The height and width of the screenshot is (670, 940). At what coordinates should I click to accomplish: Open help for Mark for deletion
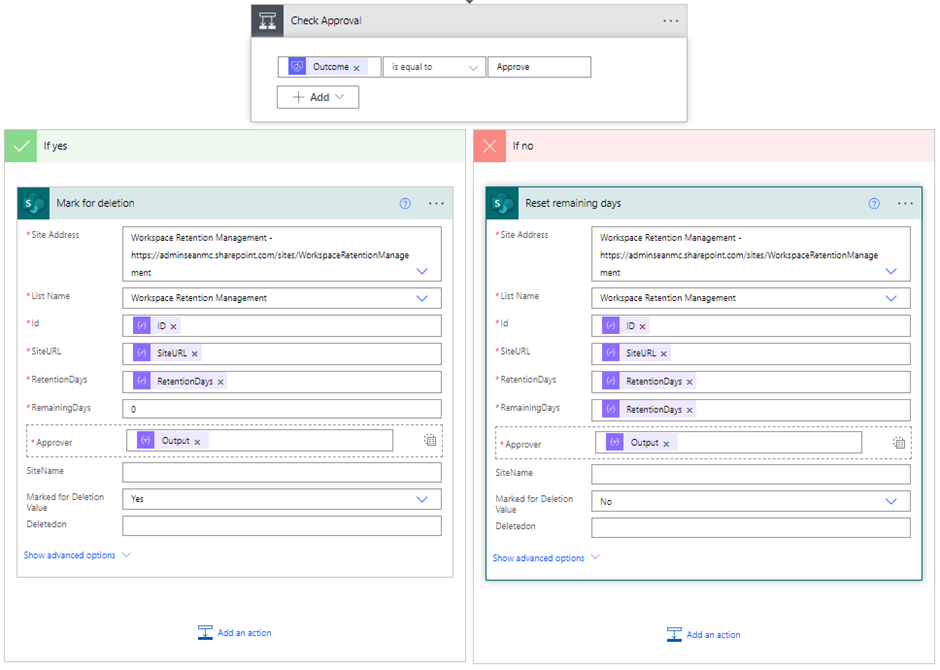[x=405, y=204]
